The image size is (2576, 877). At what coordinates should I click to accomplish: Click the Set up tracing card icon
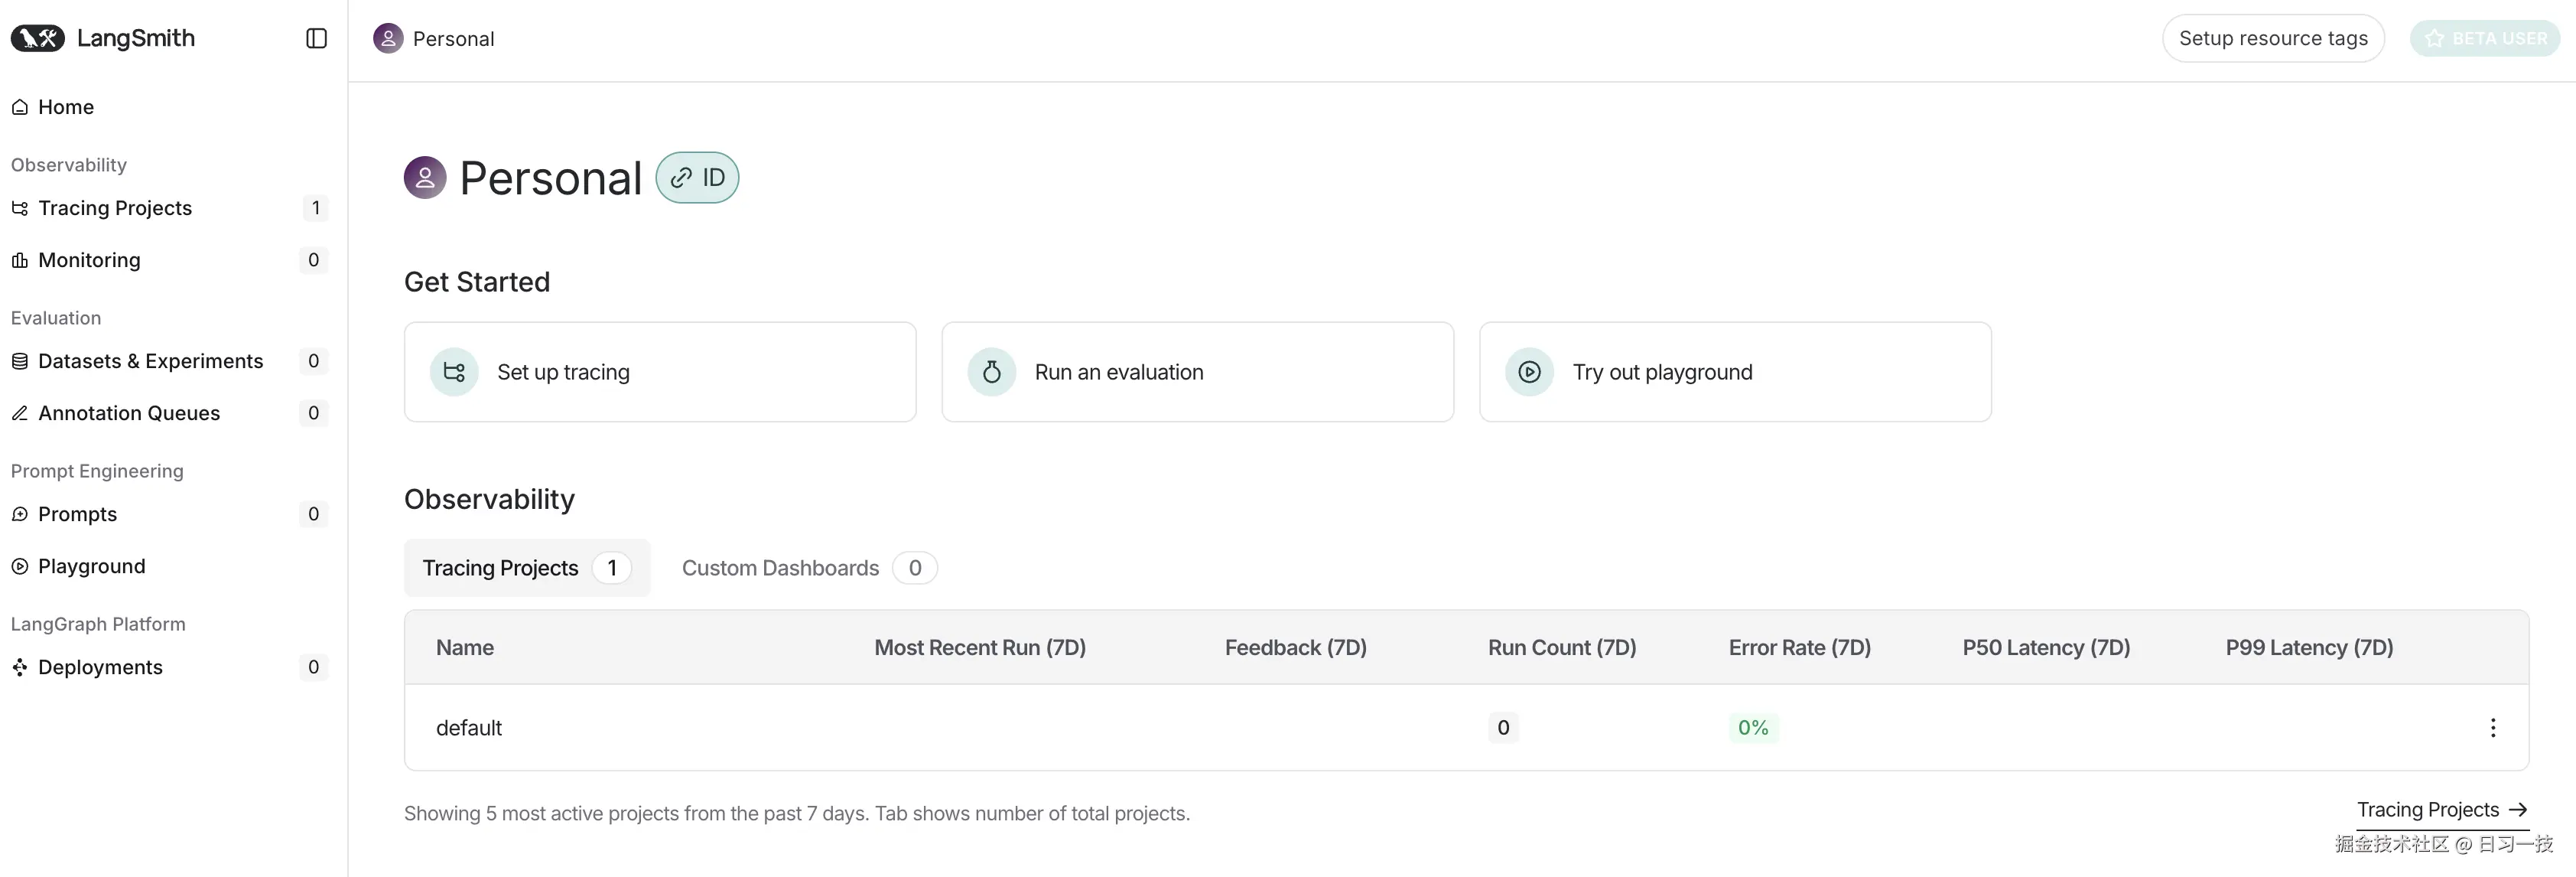[454, 372]
